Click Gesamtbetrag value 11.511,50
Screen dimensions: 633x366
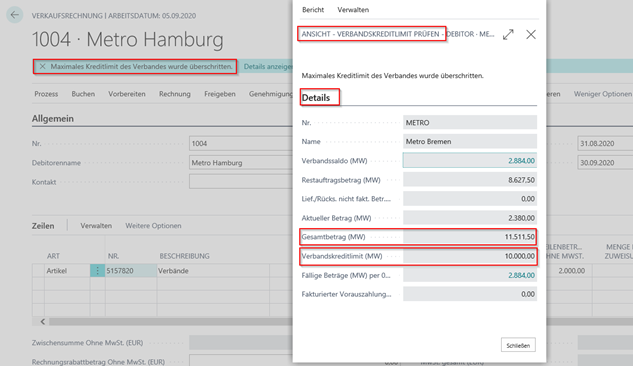point(470,237)
